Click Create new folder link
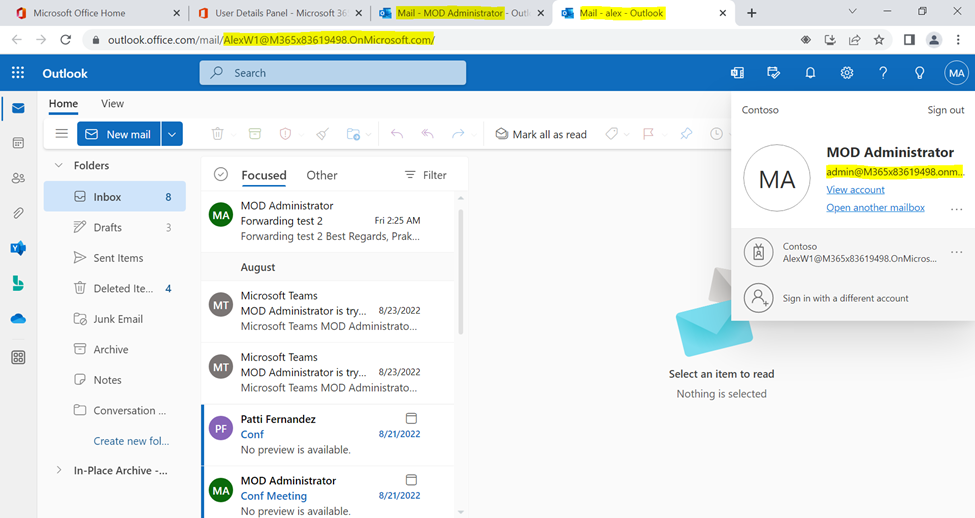Screen dimensions: 975x518 [x=131, y=441]
